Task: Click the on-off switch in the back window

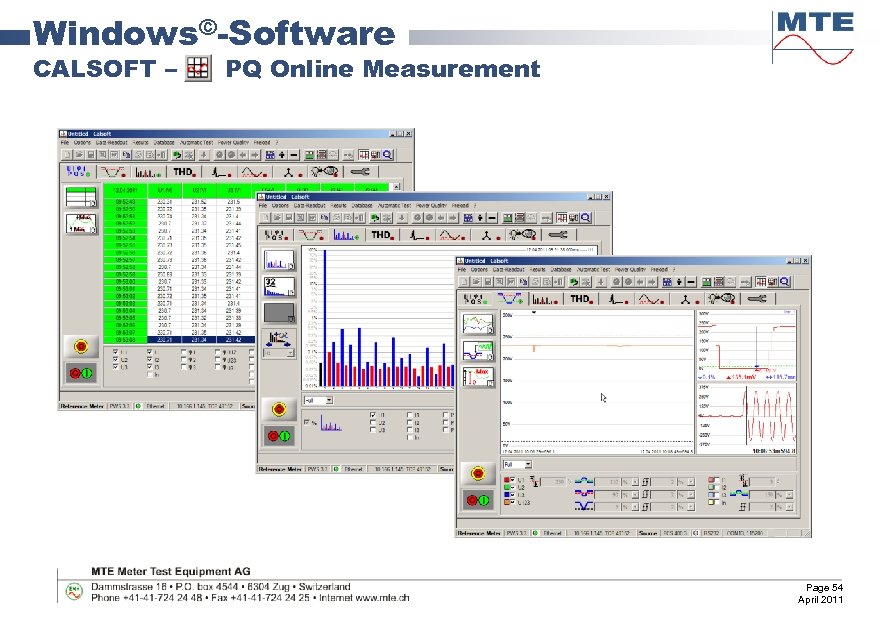Action: click(x=81, y=373)
